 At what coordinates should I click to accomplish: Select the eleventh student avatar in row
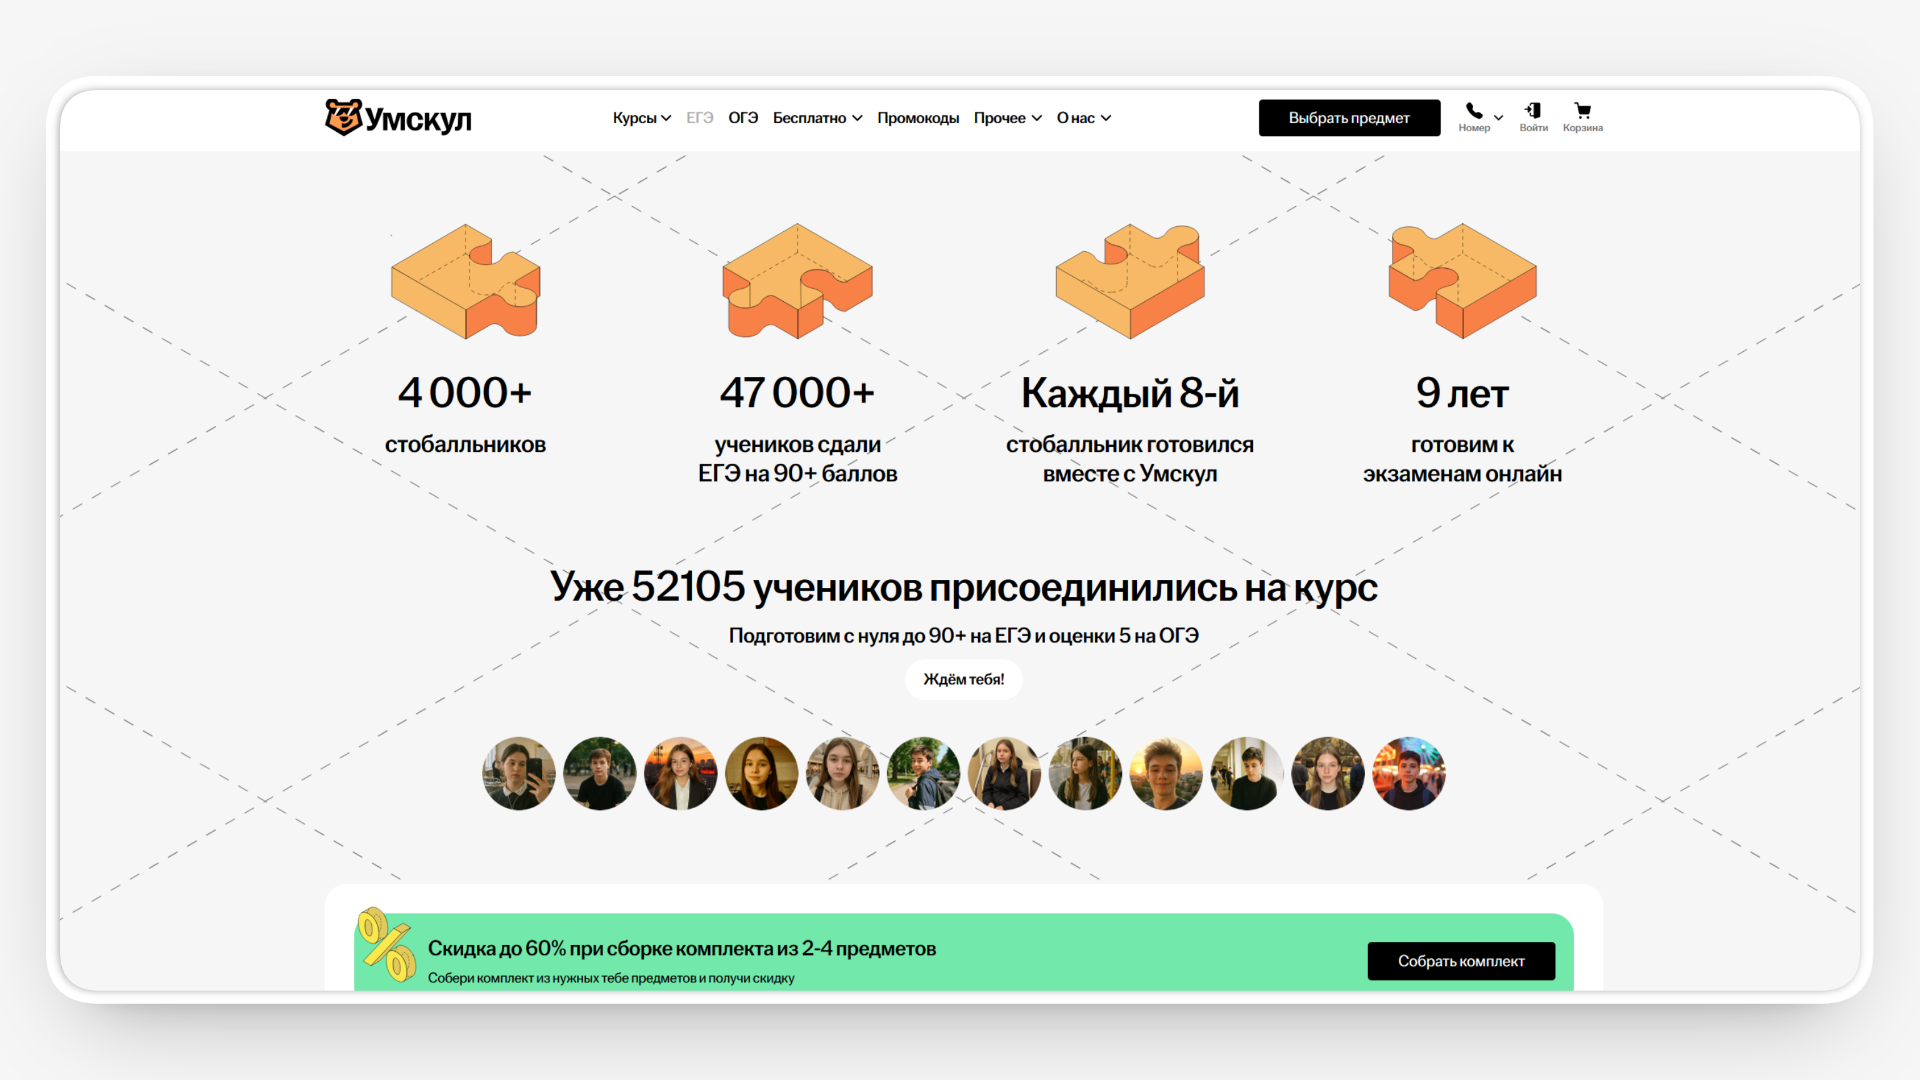point(1328,774)
